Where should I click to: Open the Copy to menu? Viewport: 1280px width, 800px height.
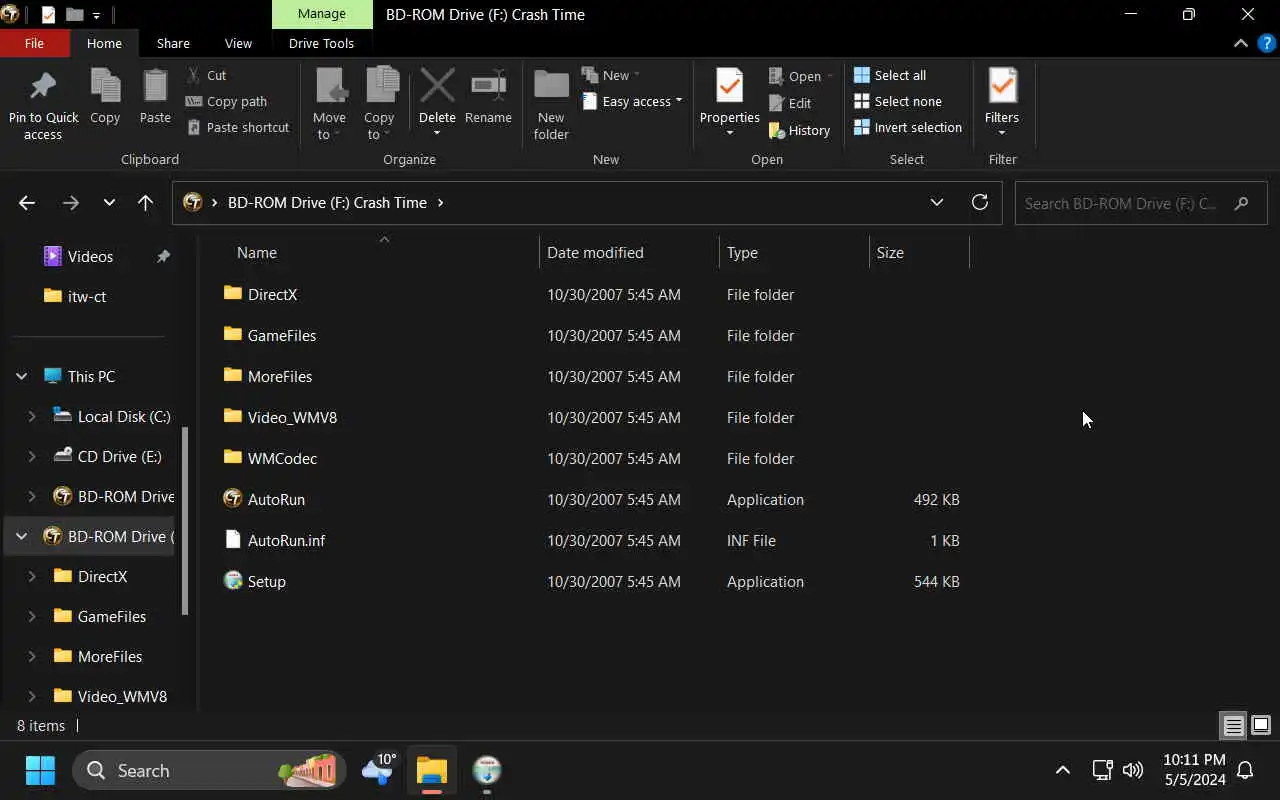[379, 105]
